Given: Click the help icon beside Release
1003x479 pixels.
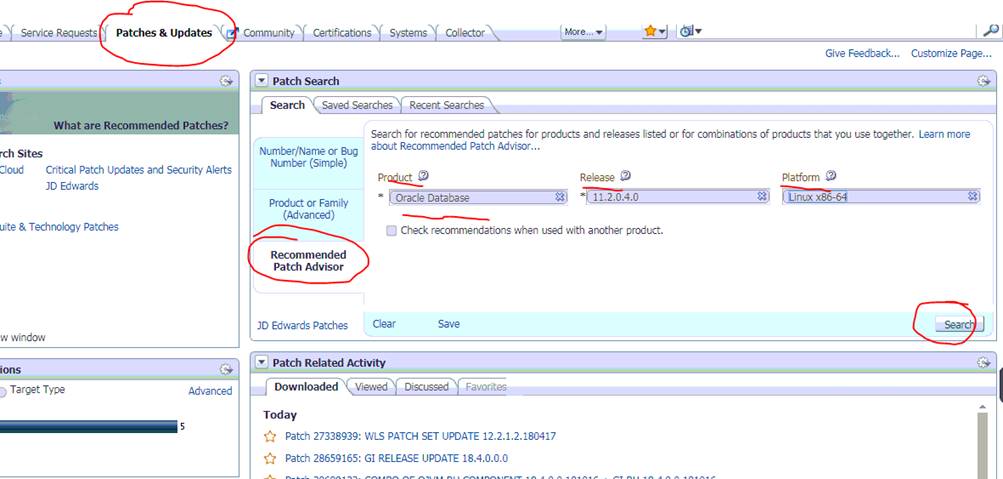Looking at the screenshot, I should (x=625, y=176).
